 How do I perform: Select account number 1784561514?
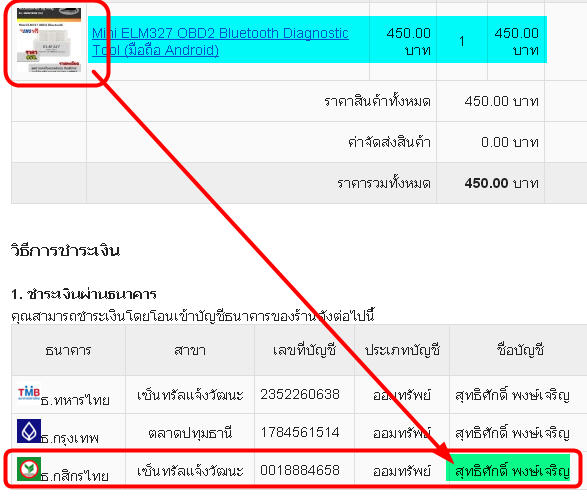[300, 433]
